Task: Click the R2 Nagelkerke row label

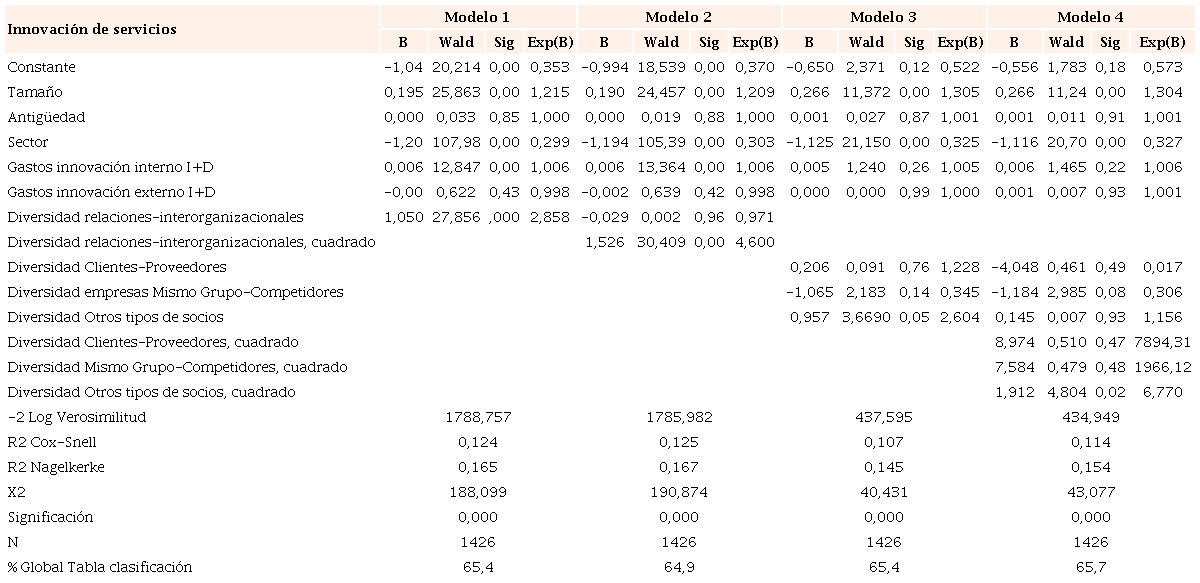Action: tap(55, 467)
